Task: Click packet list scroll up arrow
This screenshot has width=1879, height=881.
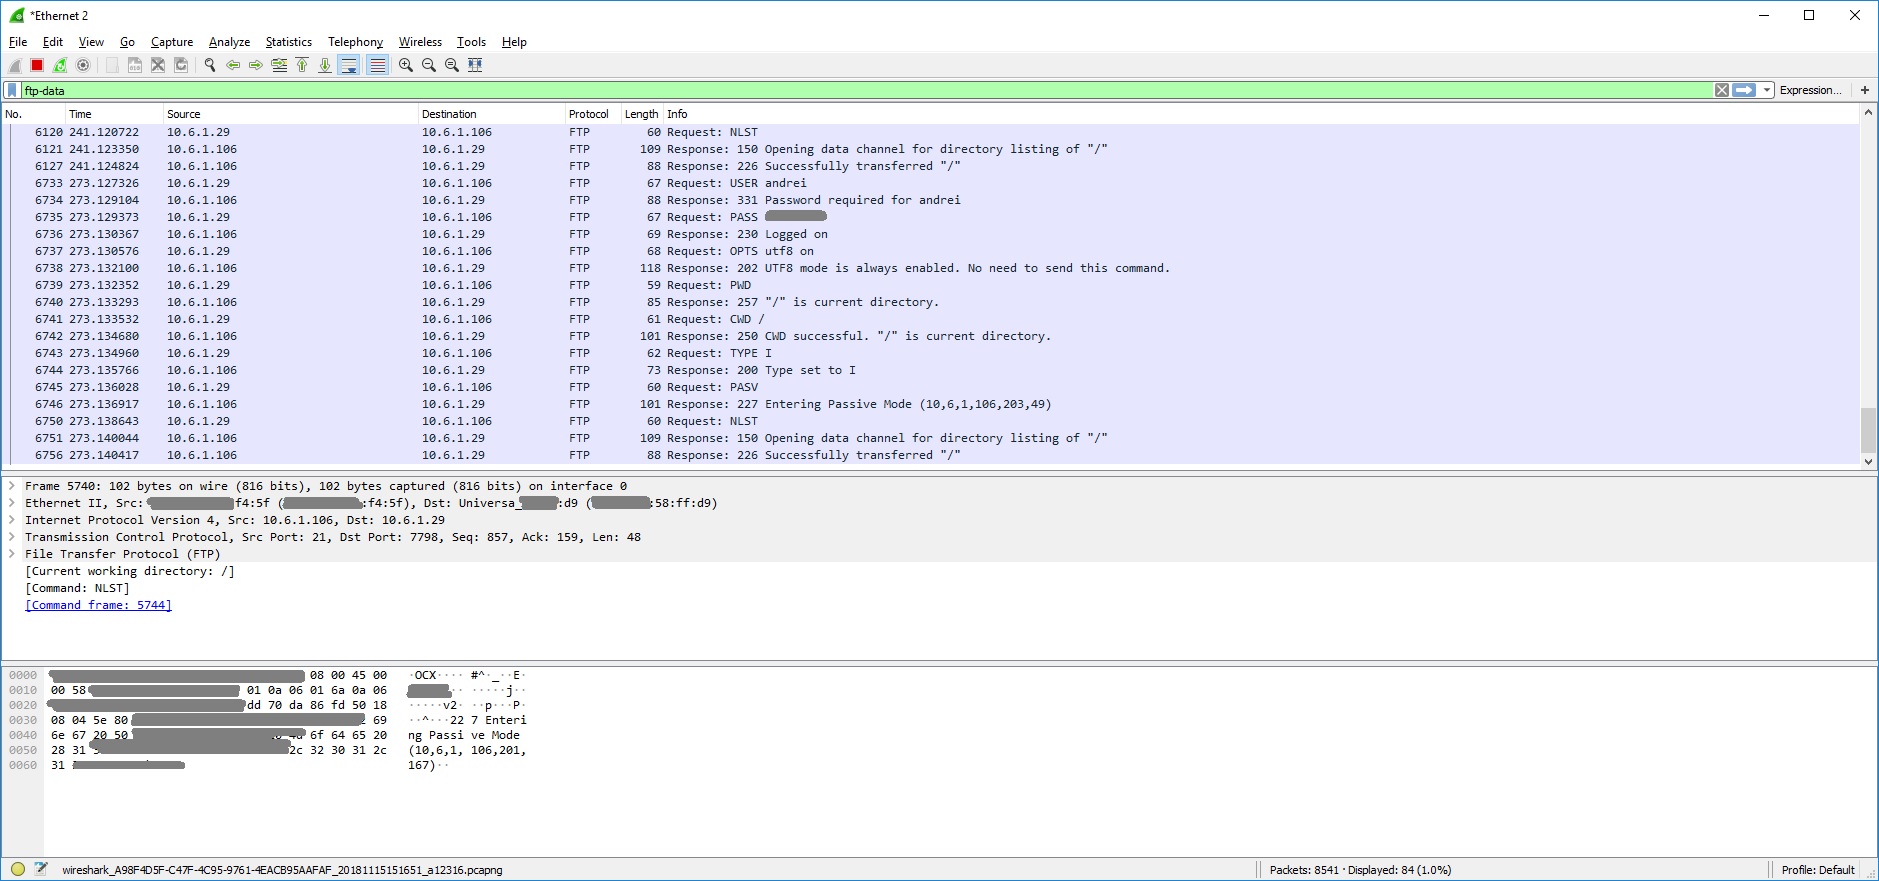Action: click(x=1868, y=113)
